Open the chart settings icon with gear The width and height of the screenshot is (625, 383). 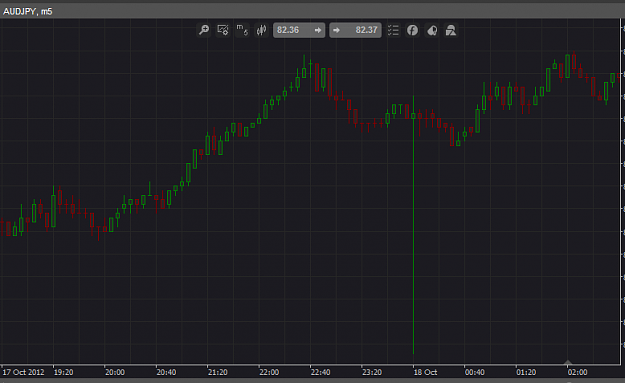coord(223,30)
